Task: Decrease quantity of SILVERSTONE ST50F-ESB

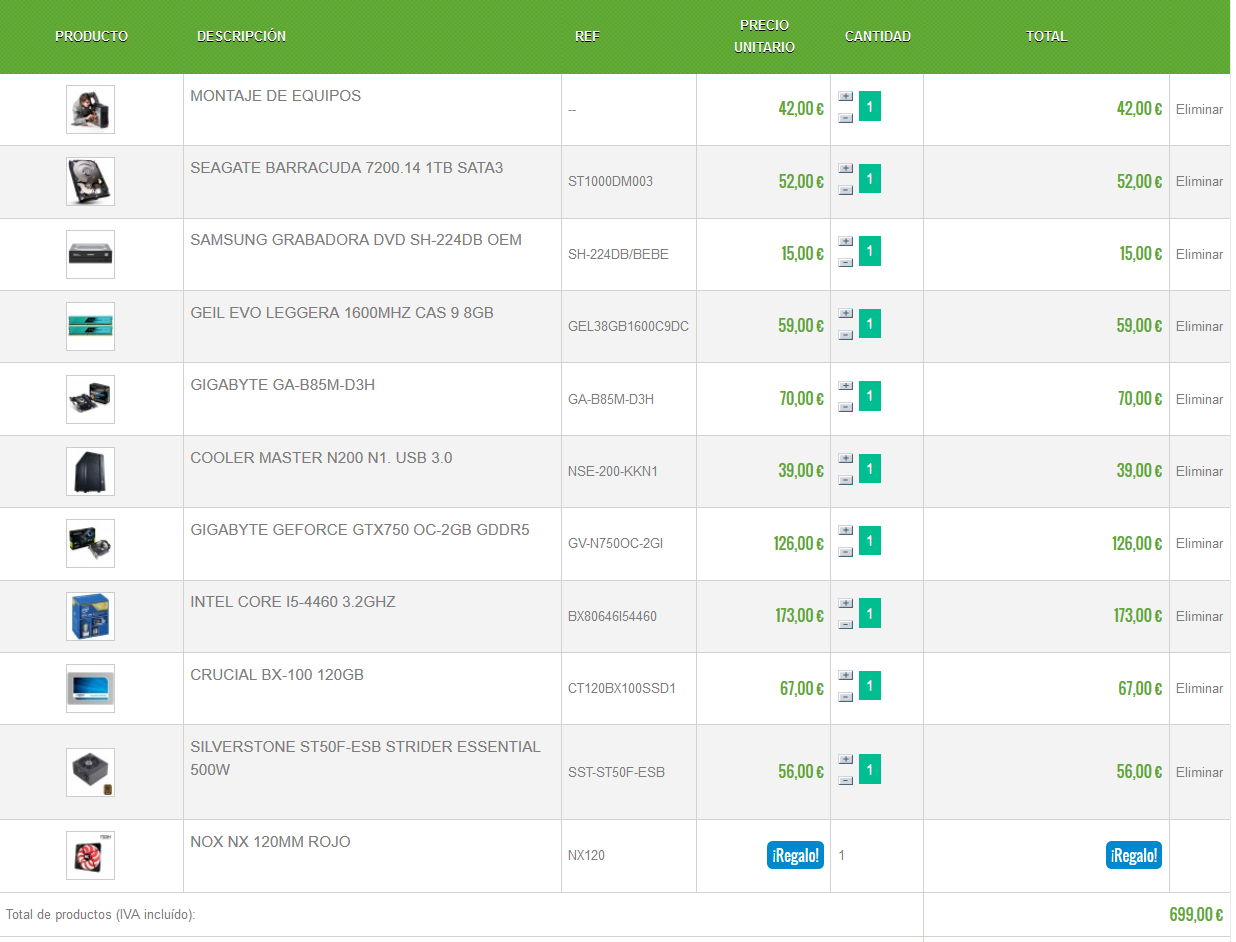Action: pyautogui.click(x=845, y=780)
